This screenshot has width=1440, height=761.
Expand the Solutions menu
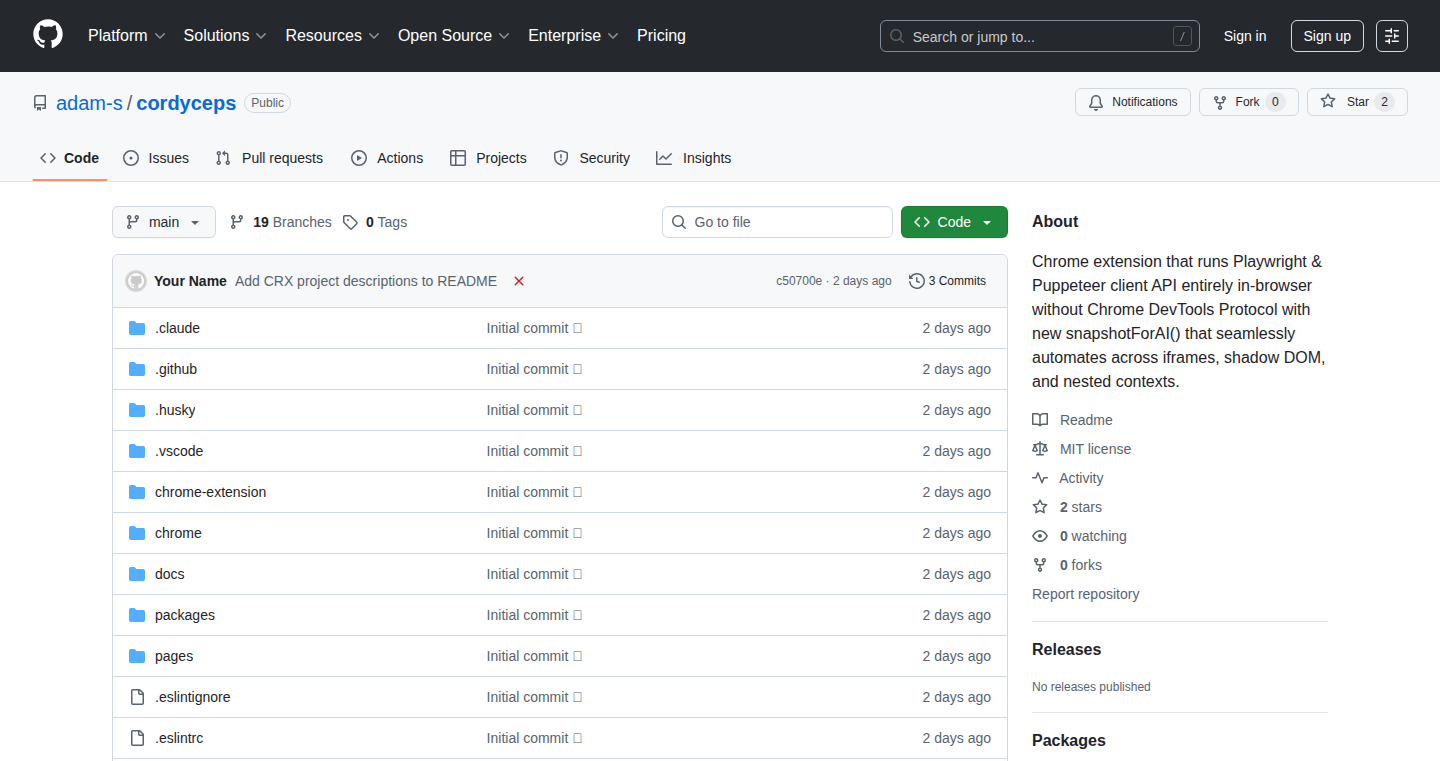[x=225, y=35]
